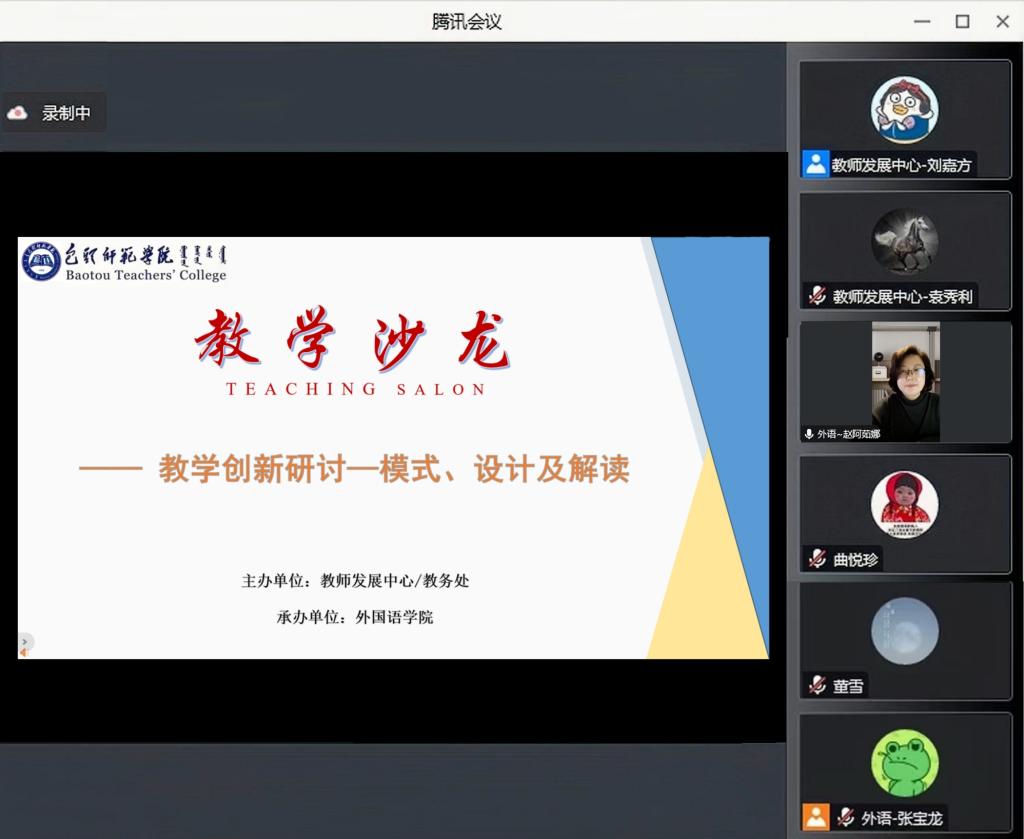The height and width of the screenshot is (839, 1024).
Task: Click the red cloud recording icon
Action: [x=17, y=114]
